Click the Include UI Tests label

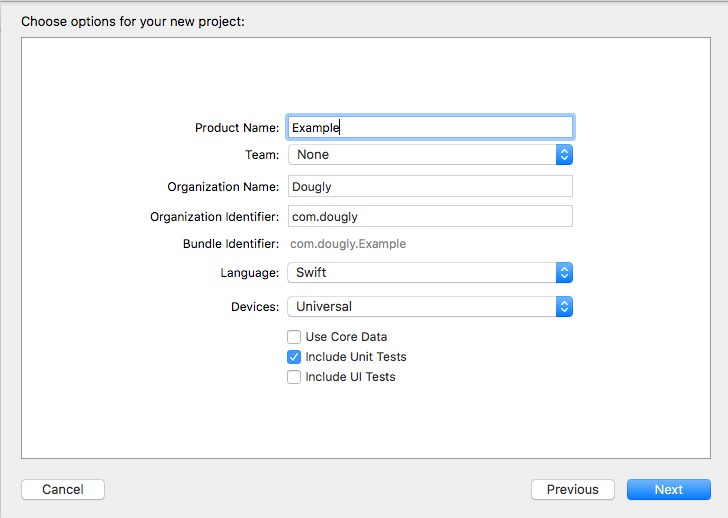coord(351,376)
